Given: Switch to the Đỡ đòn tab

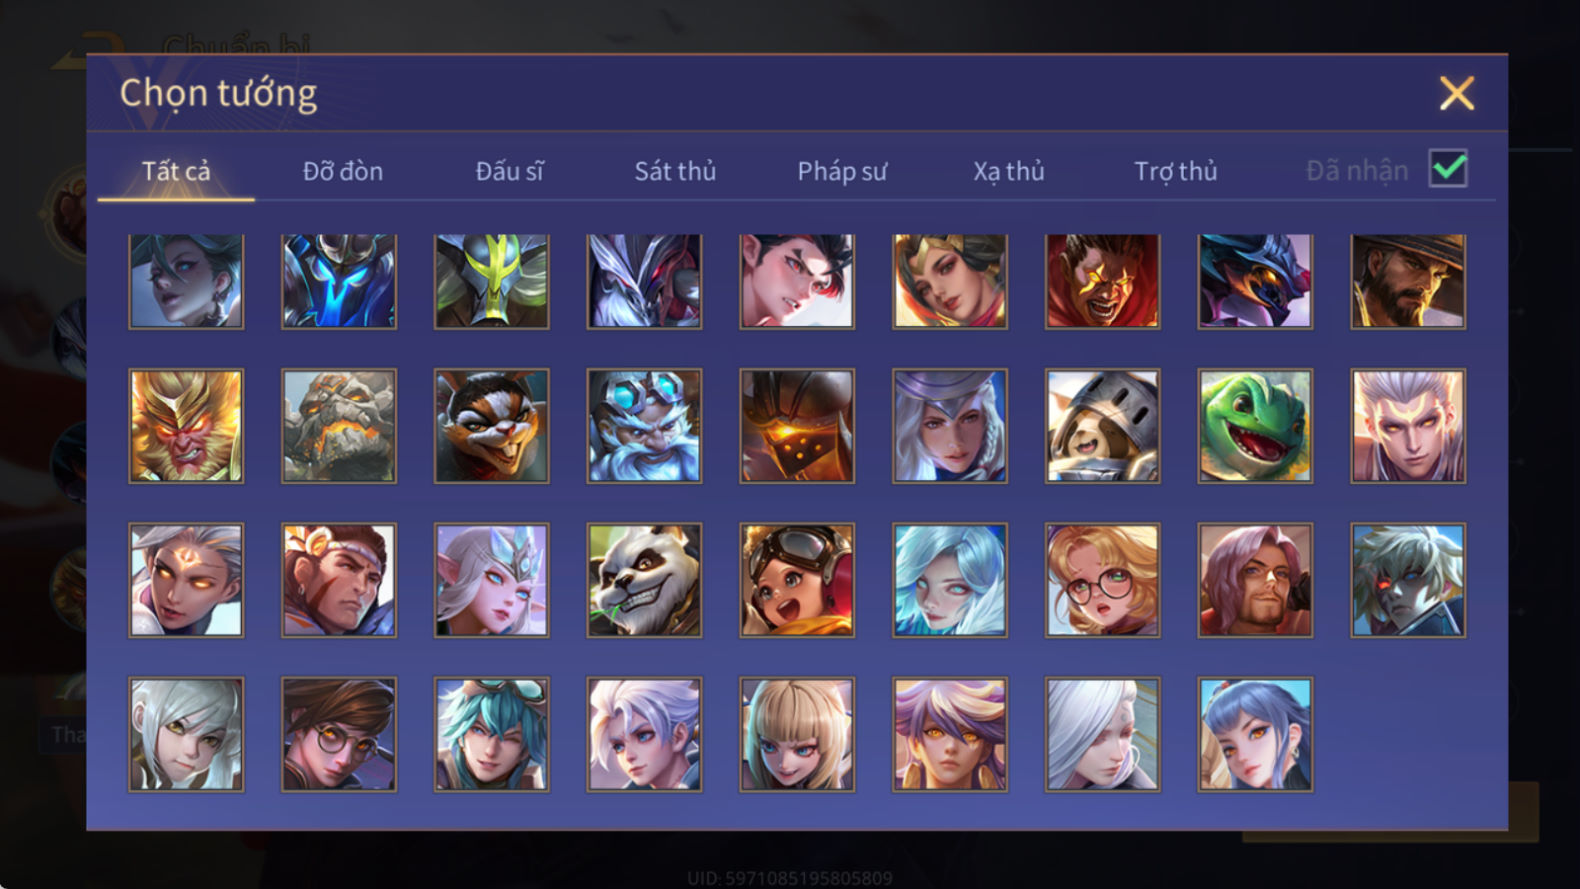Looking at the screenshot, I should point(343,171).
